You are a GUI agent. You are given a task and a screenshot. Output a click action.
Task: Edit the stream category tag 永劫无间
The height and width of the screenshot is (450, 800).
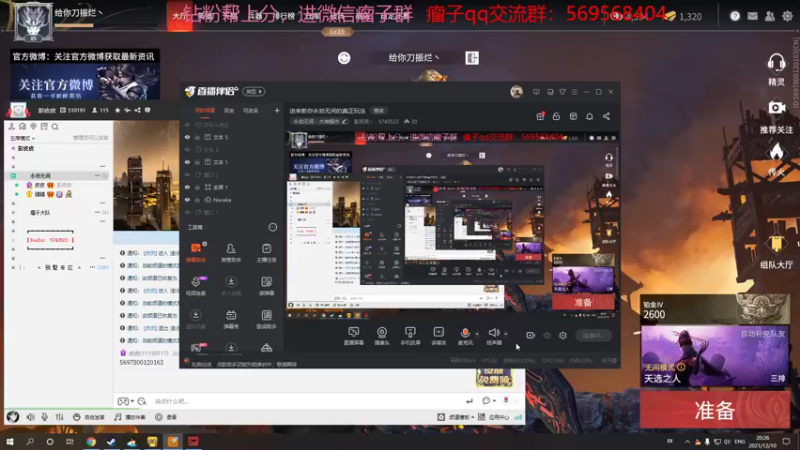point(319,121)
